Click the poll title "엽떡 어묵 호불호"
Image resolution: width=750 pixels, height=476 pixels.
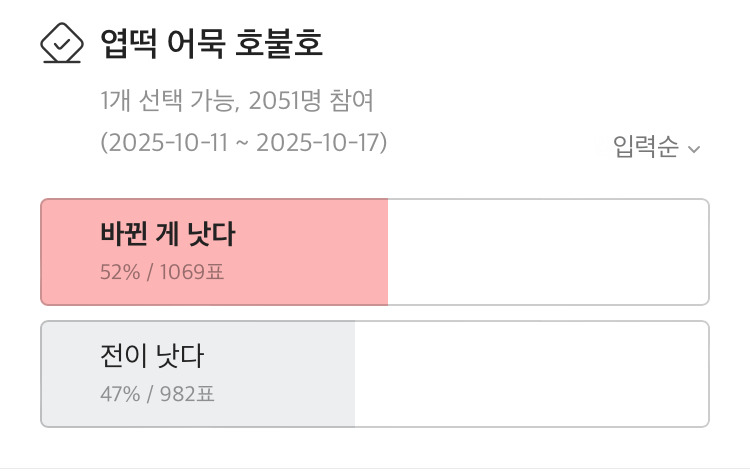[211, 44]
